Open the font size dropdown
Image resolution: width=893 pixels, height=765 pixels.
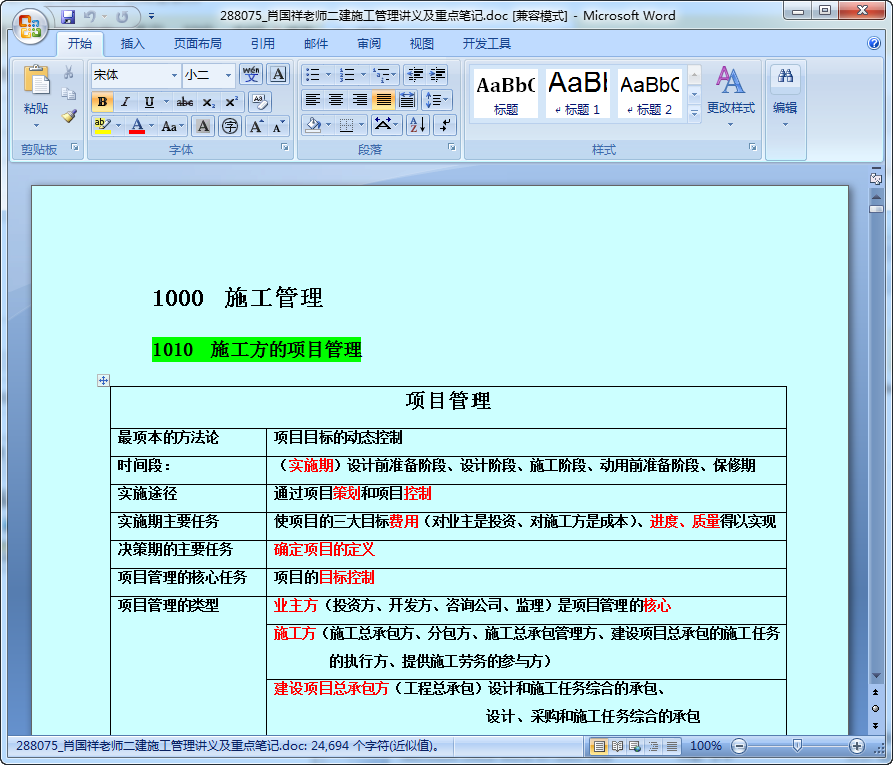(228, 75)
